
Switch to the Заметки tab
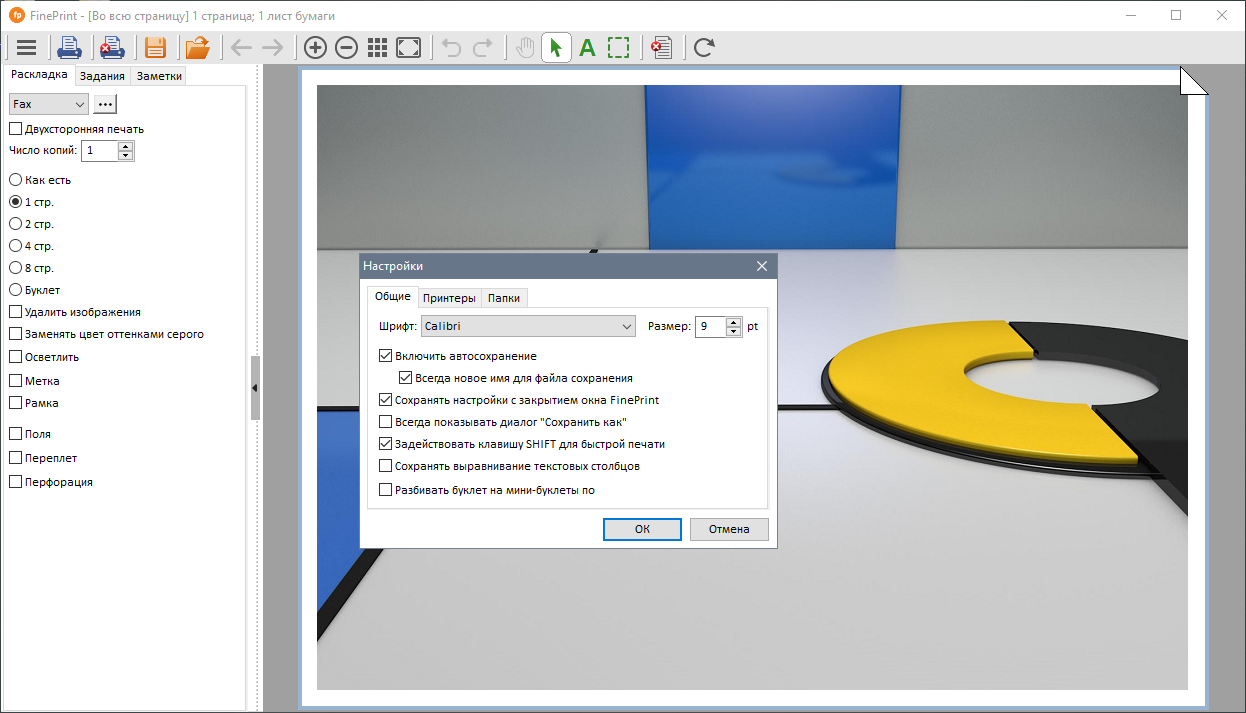[x=158, y=76]
